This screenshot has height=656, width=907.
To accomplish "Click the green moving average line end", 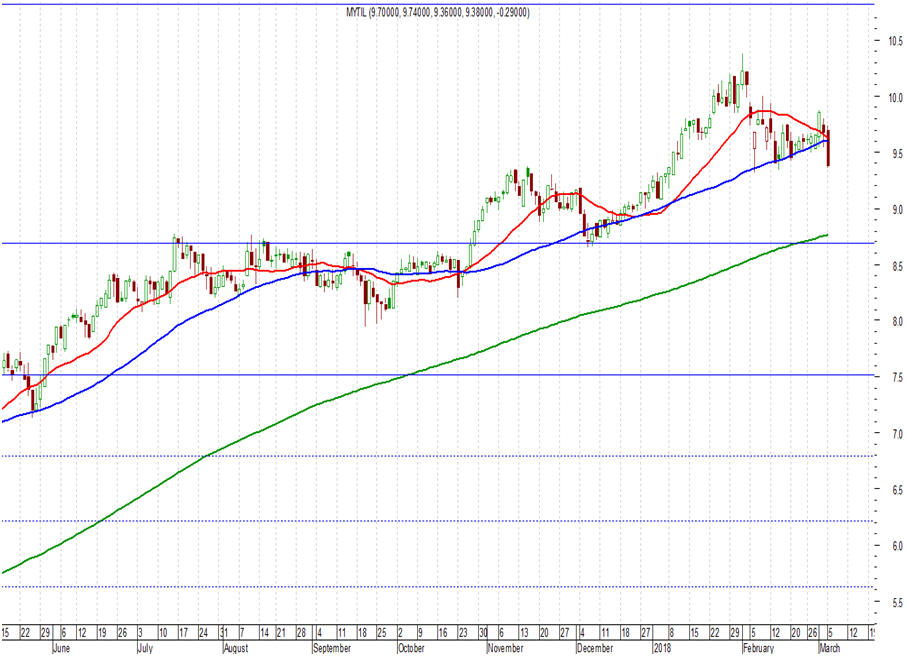I will pos(827,235).
